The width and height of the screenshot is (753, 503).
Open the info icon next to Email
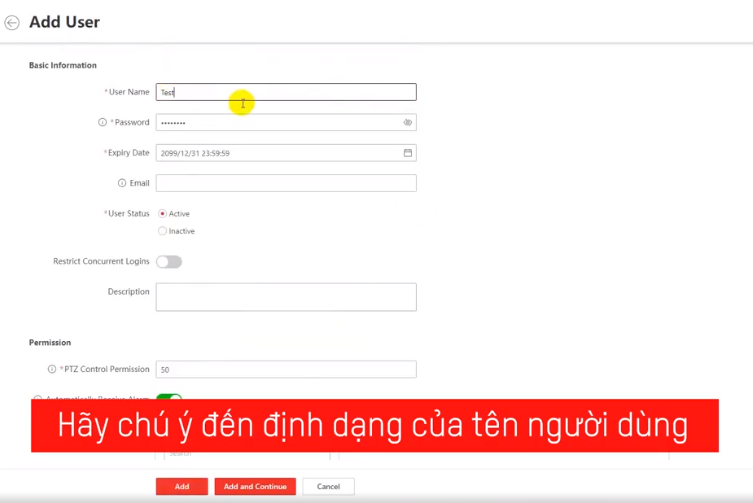122,183
